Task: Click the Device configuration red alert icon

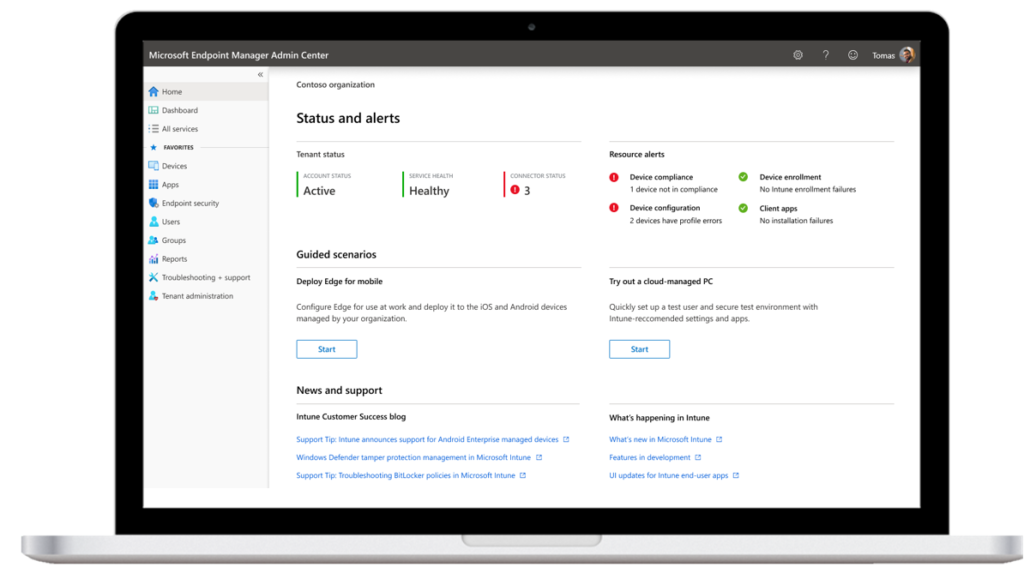Action: coord(614,208)
